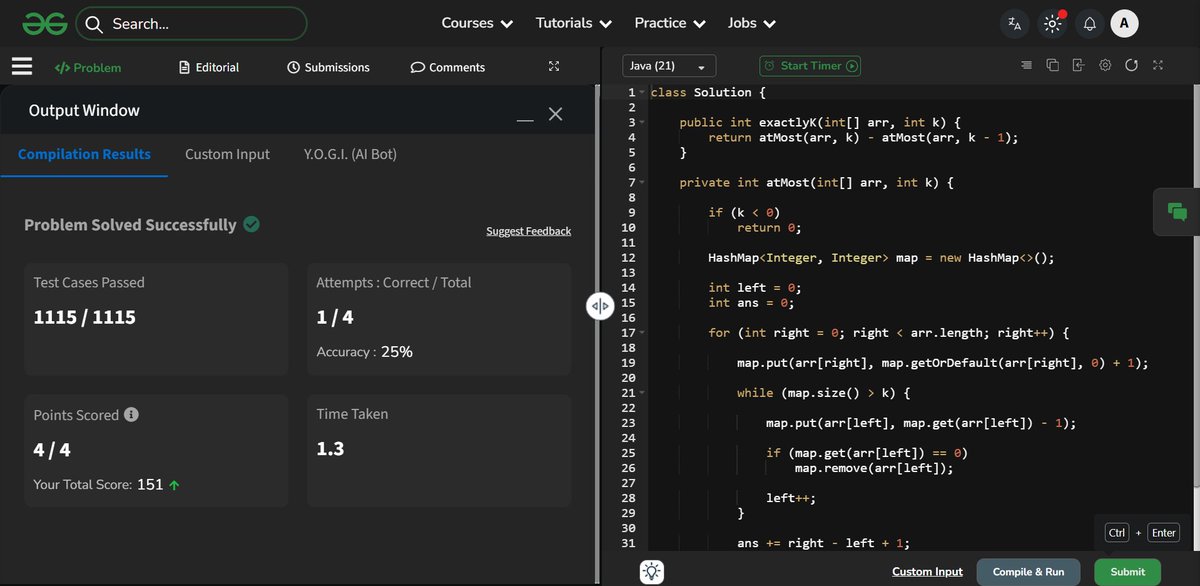1200x586 pixels.
Task: Click the import/exit arrow editor icon
Action: click(x=1078, y=65)
